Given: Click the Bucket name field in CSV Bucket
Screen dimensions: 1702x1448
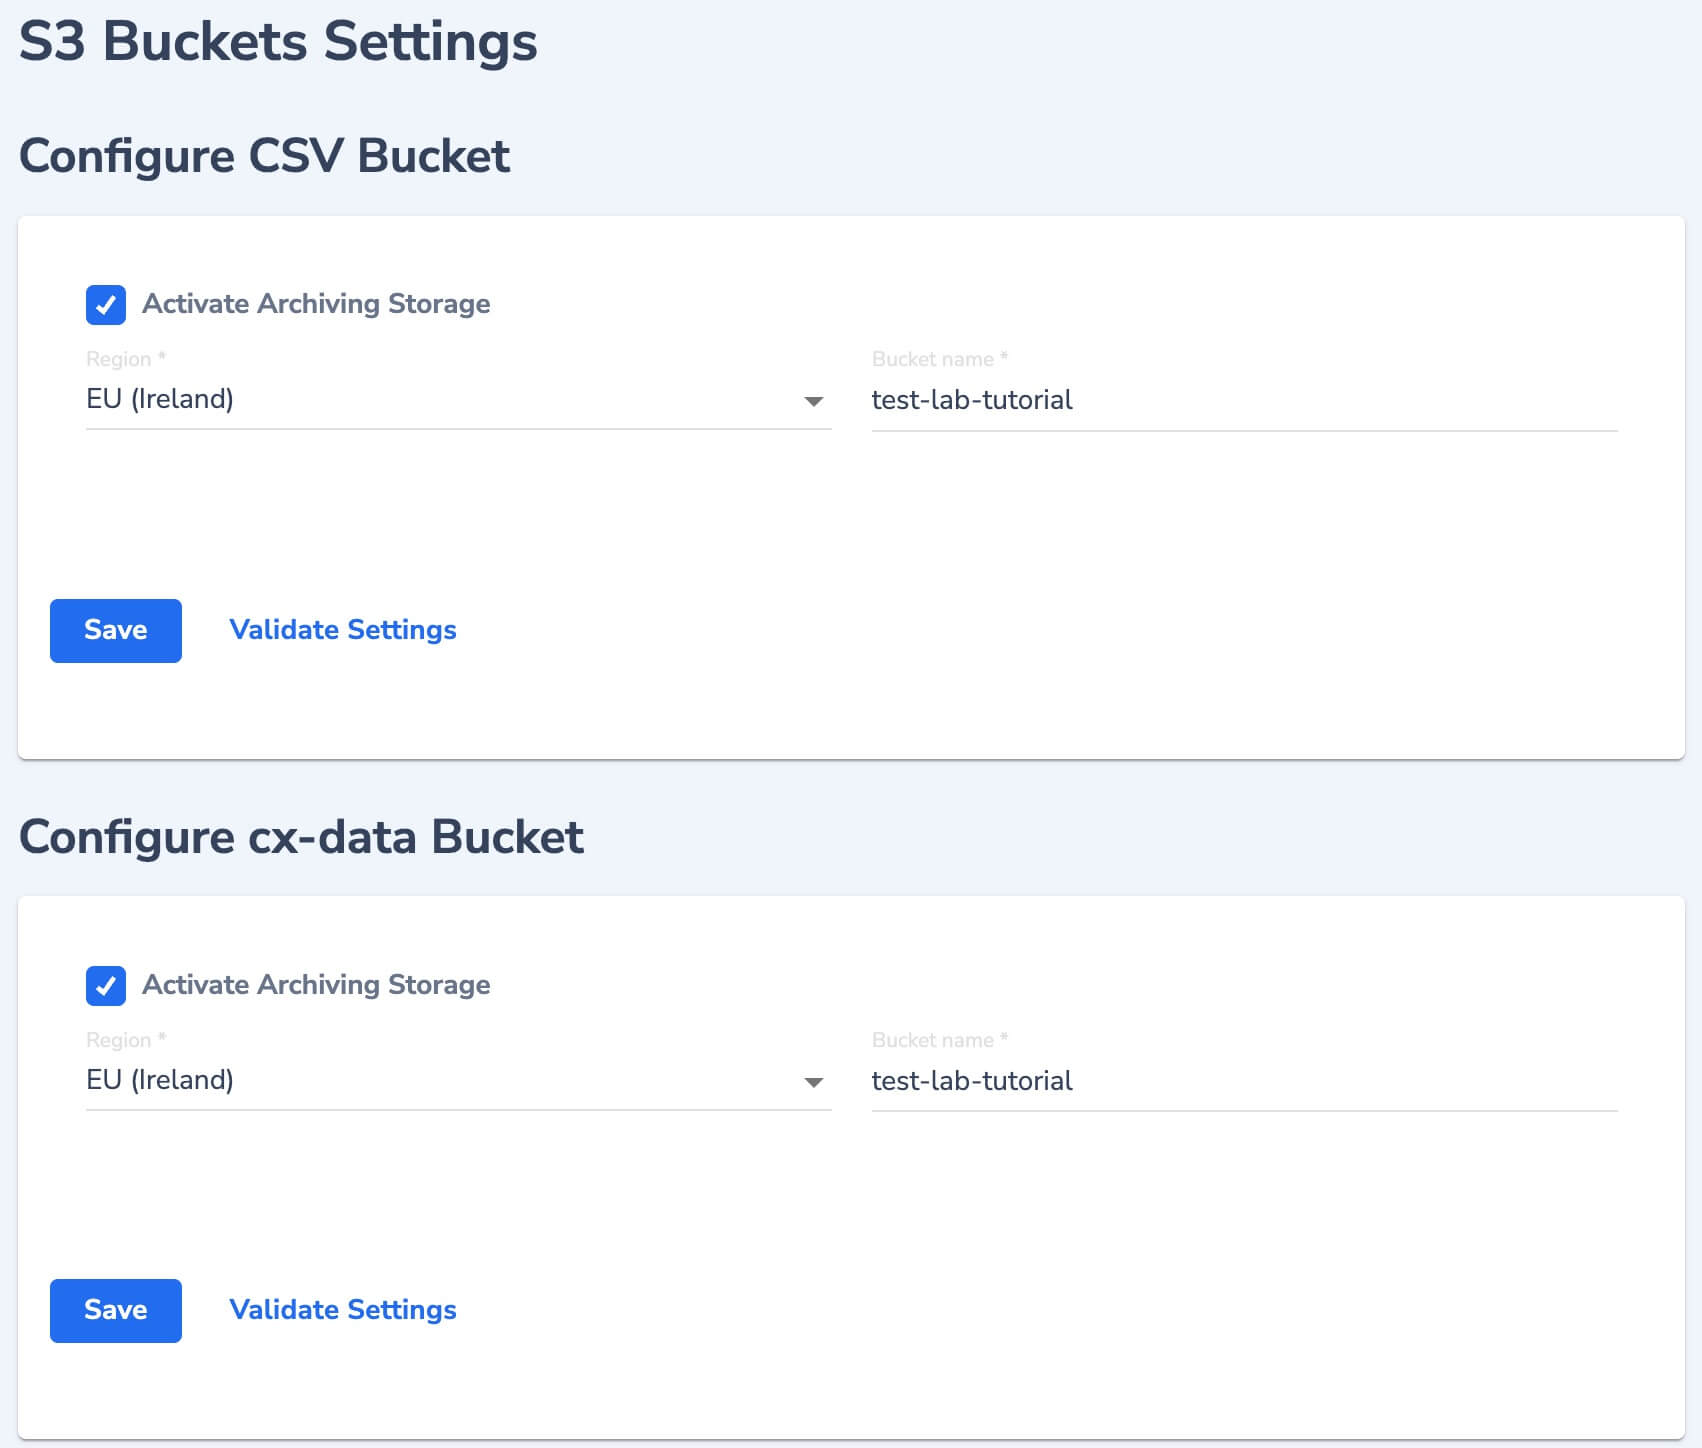Looking at the screenshot, I should (x=1245, y=400).
